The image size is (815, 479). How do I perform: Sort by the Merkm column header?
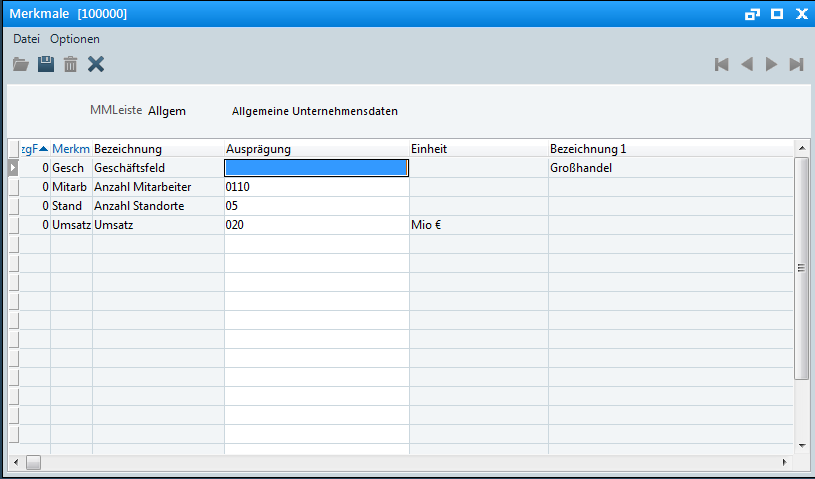point(71,149)
